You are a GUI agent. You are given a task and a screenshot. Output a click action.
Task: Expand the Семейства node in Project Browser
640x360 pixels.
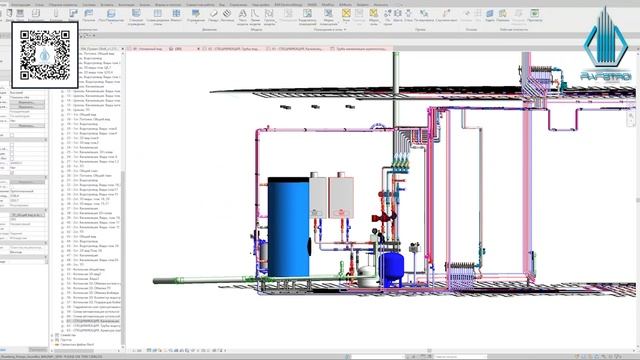click(x=52, y=335)
